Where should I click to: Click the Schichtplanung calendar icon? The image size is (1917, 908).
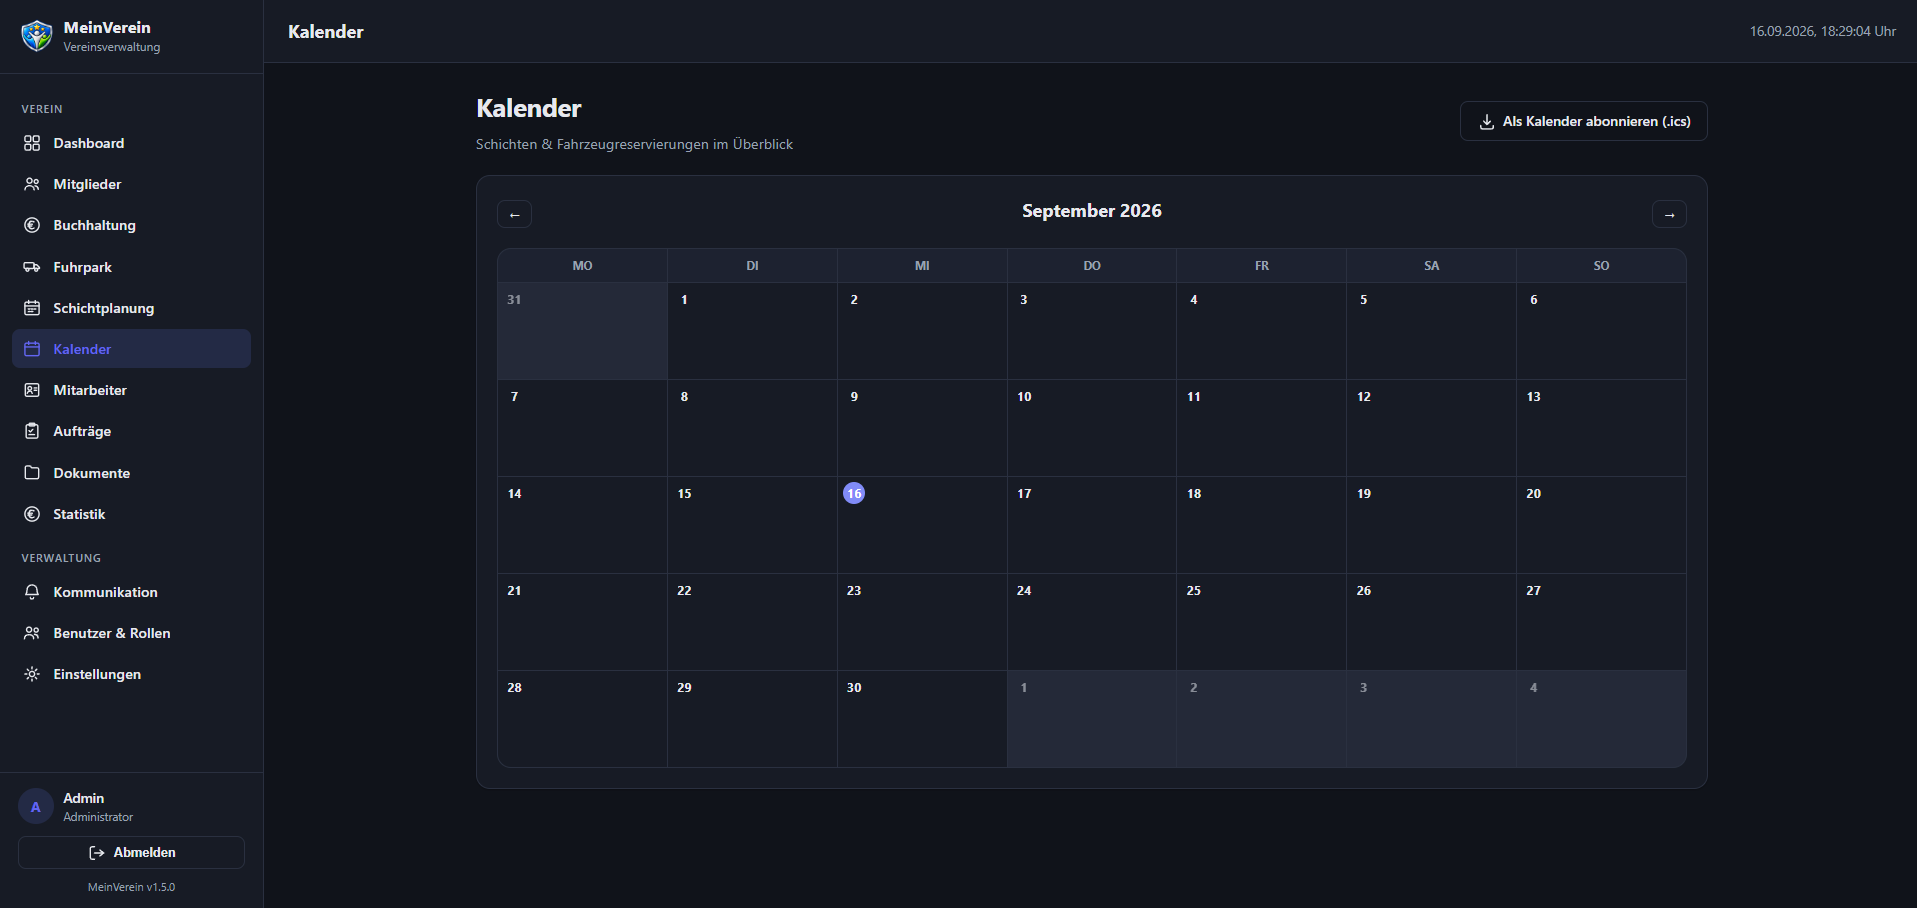[32, 308]
